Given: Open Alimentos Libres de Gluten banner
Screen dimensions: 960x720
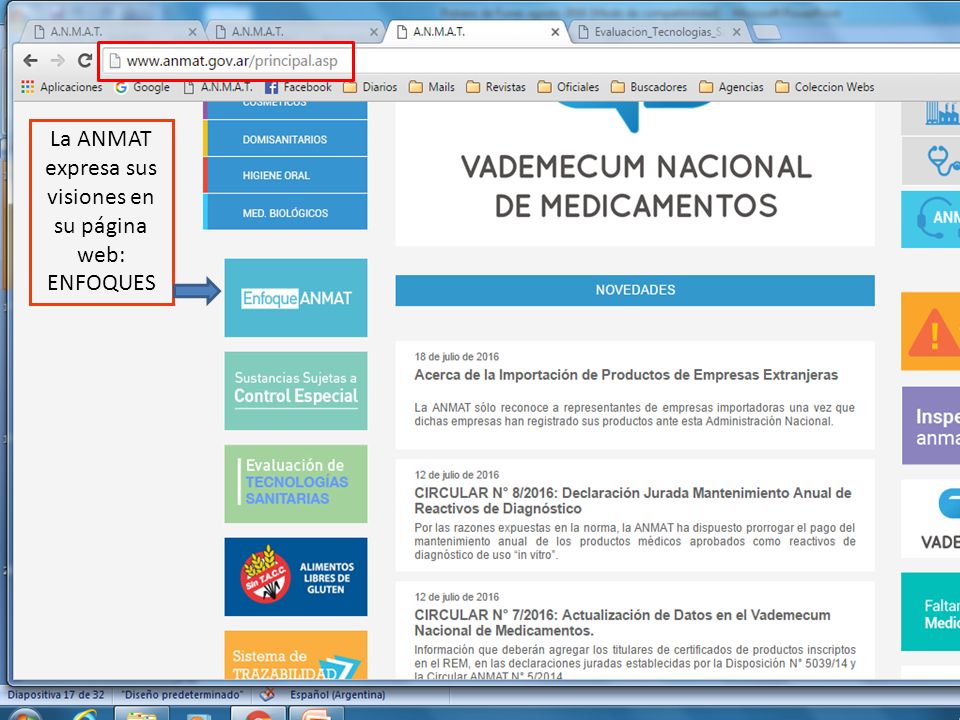Looking at the screenshot, I should [296, 577].
